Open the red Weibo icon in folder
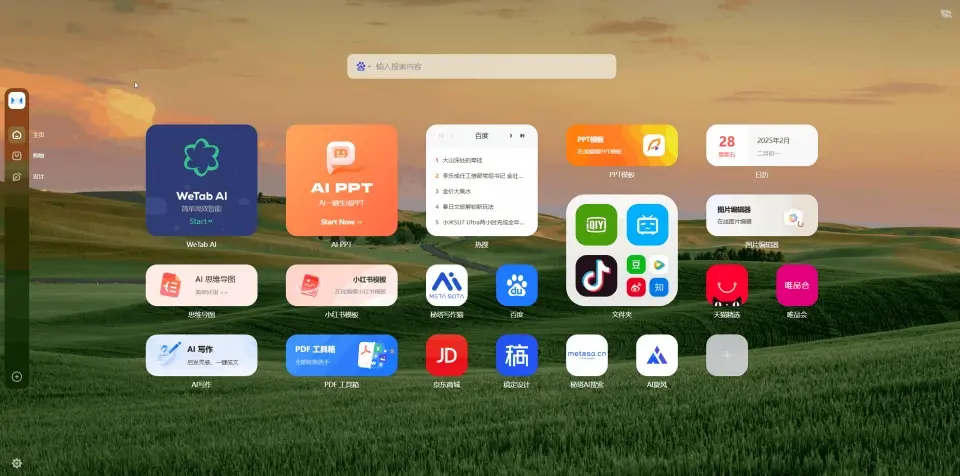960x476 pixels. click(636, 287)
